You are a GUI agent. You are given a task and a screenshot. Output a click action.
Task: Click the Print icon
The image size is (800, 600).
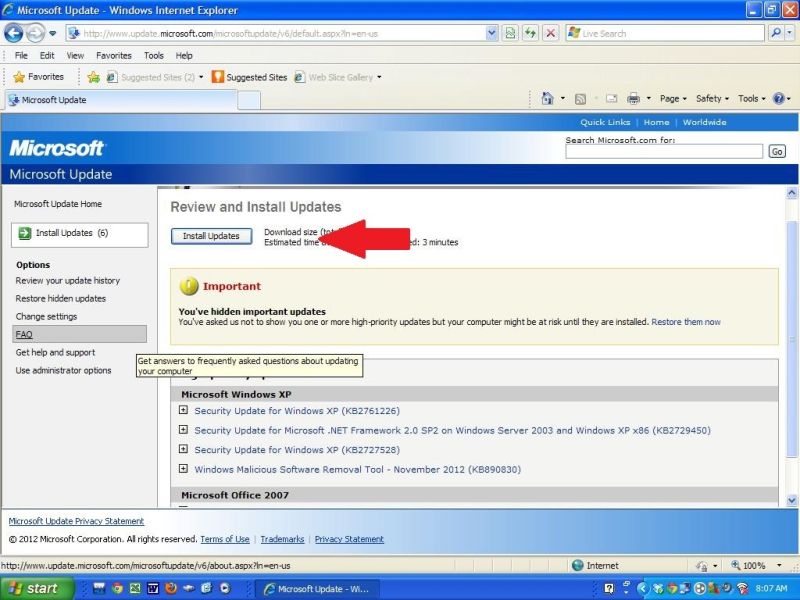[x=633, y=99]
